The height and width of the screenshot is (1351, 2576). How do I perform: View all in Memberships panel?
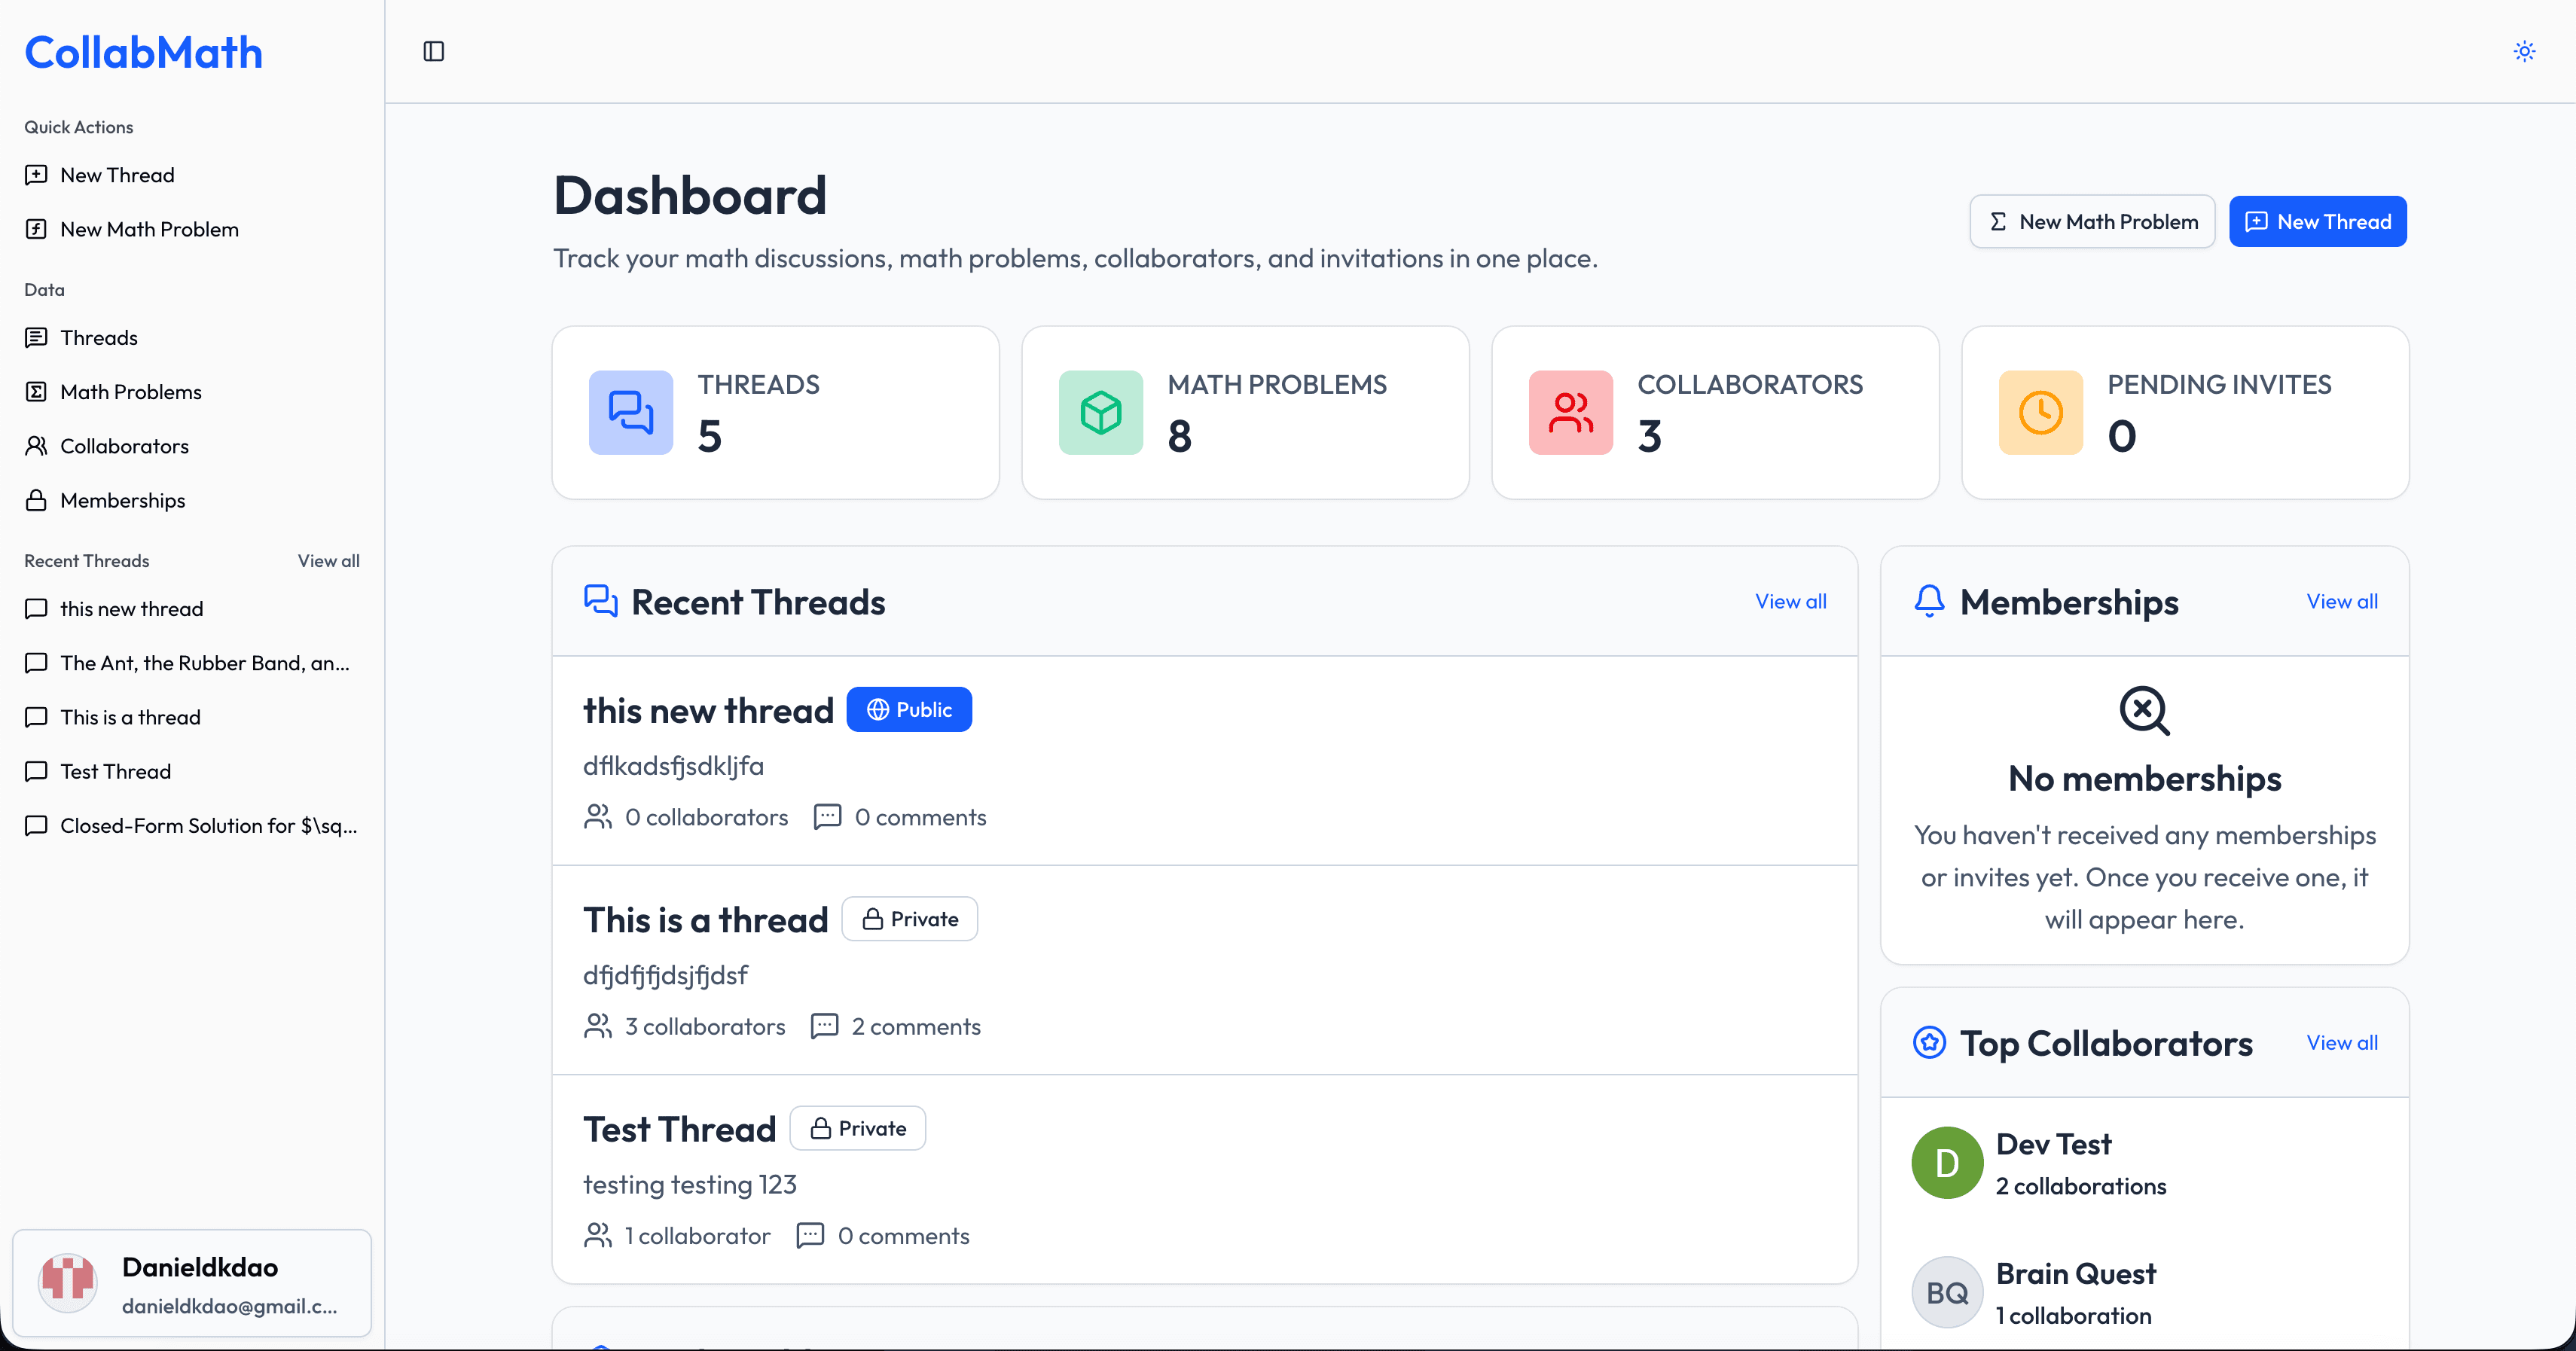(x=2342, y=601)
